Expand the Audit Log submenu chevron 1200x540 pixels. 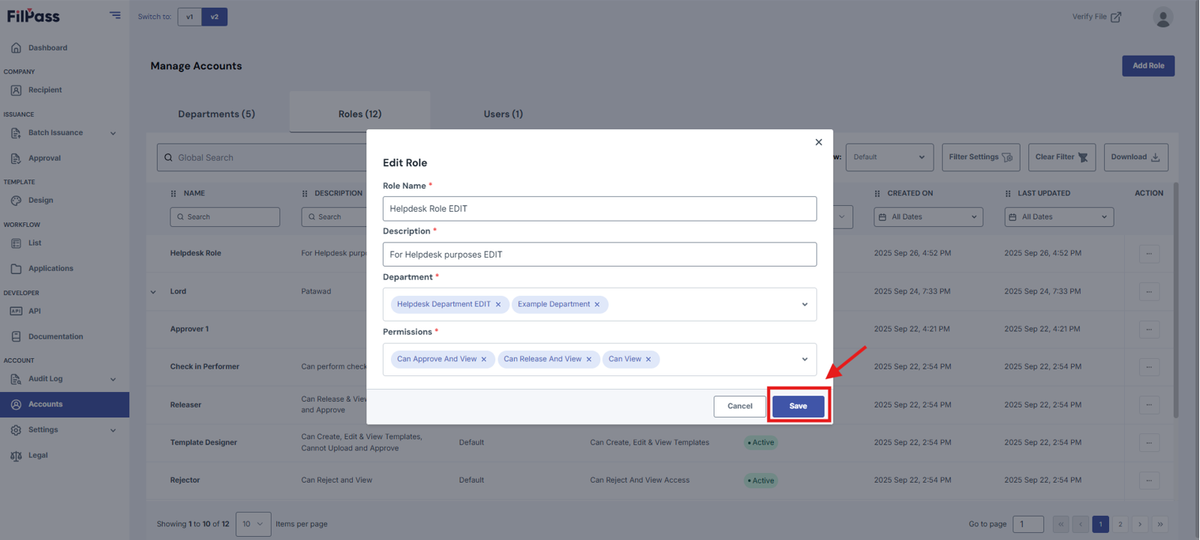(113, 379)
